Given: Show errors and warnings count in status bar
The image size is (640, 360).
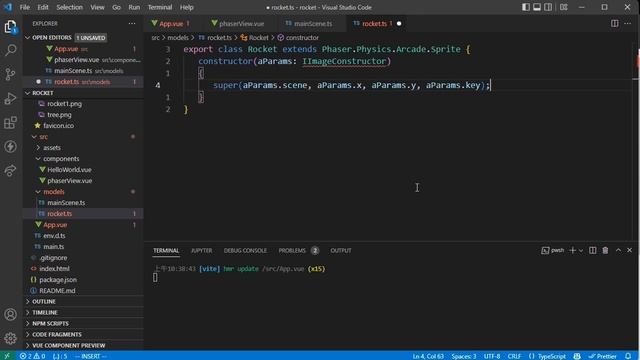Looking at the screenshot, I should (32, 356).
